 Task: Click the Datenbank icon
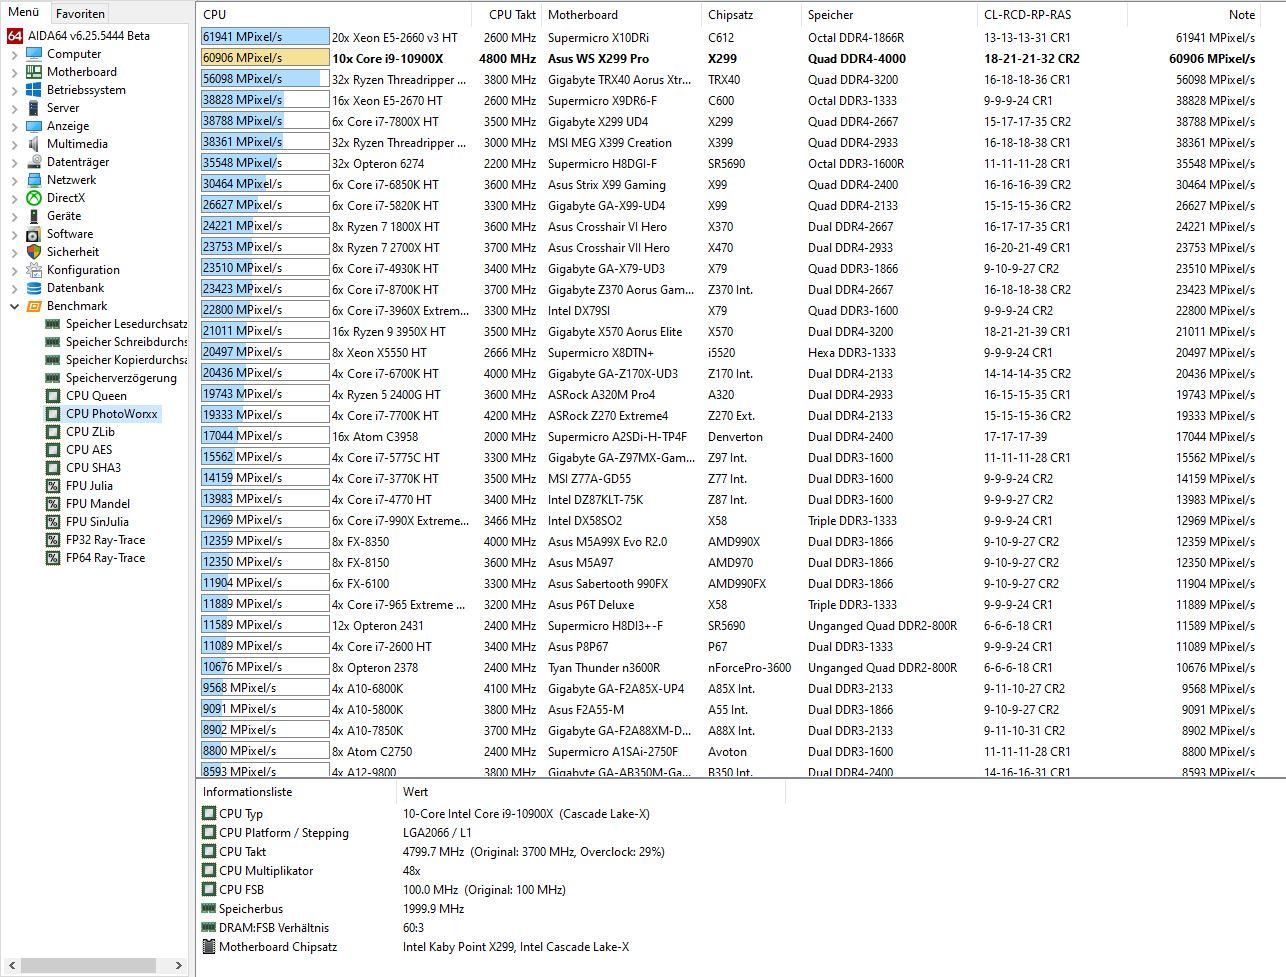coord(34,288)
